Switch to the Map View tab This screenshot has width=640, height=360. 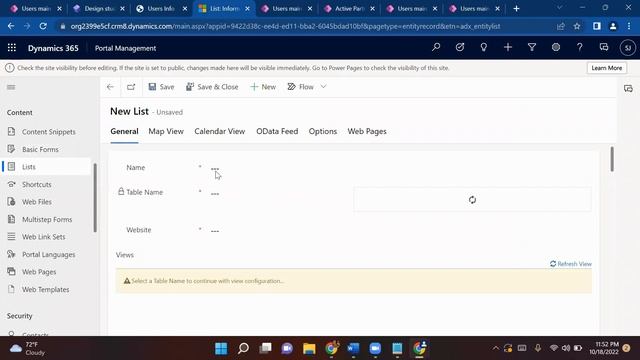pos(166,131)
